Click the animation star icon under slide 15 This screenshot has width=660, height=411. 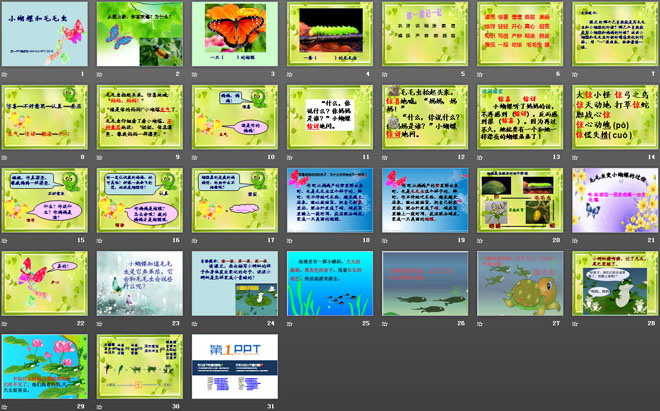[4, 241]
